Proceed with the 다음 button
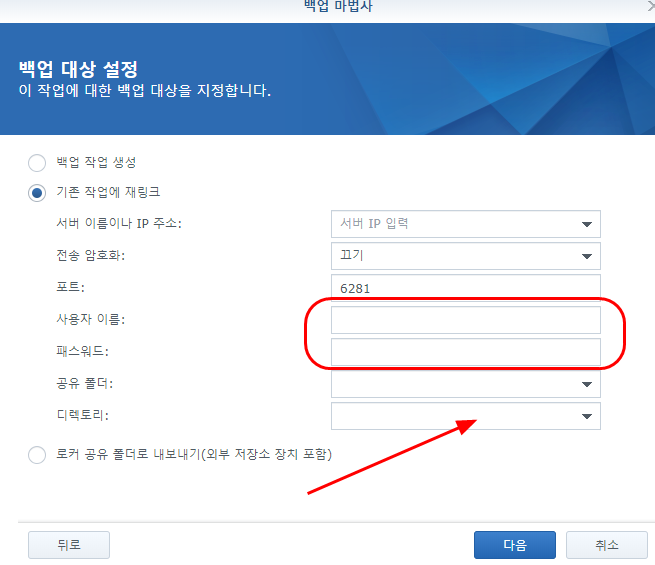Image resolution: width=655 pixels, height=565 pixels. 515,545
